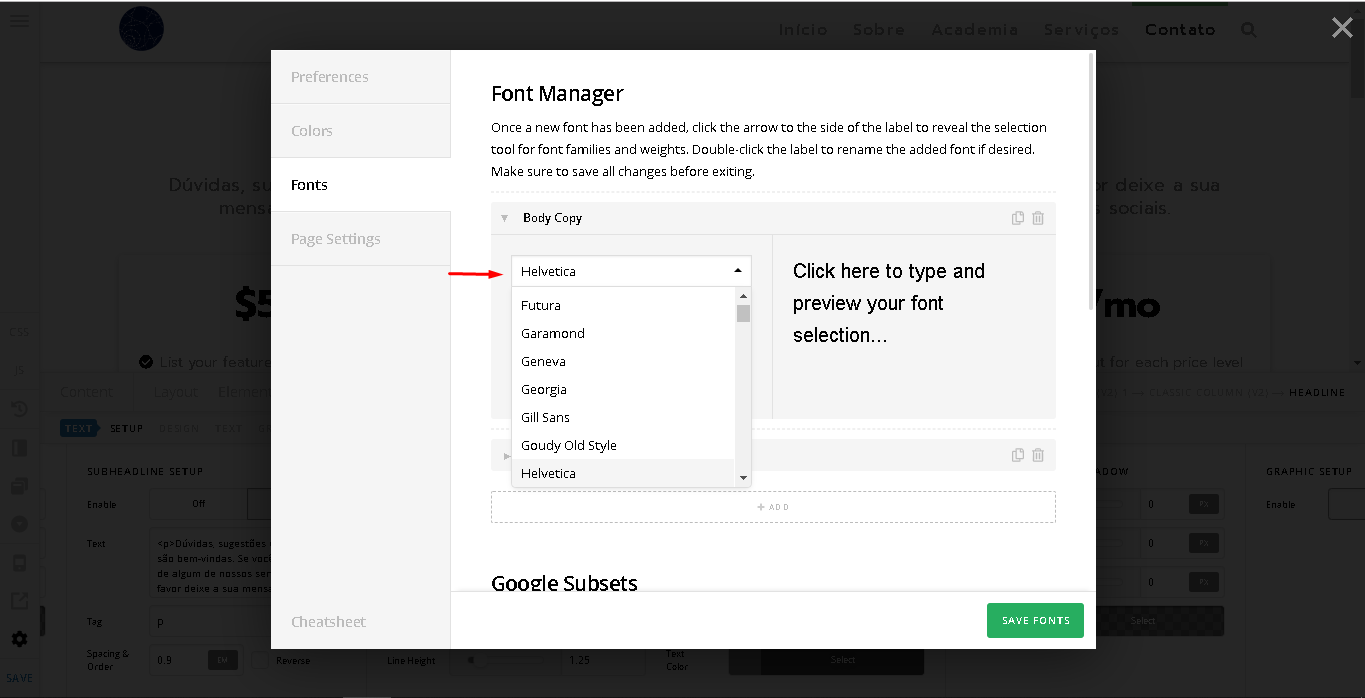Pick Geneva from the font options

[623, 361]
